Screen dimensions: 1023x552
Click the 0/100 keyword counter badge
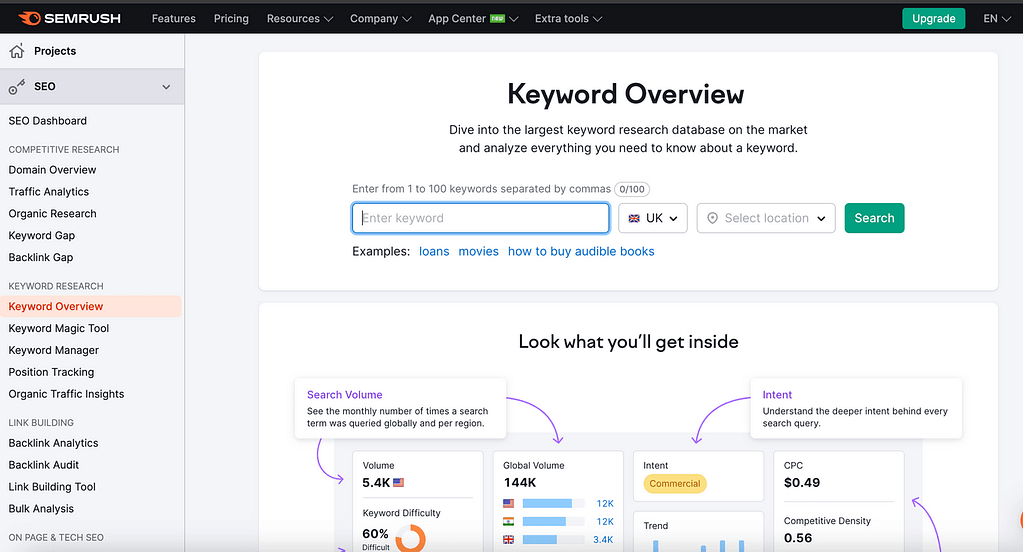coord(632,189)
